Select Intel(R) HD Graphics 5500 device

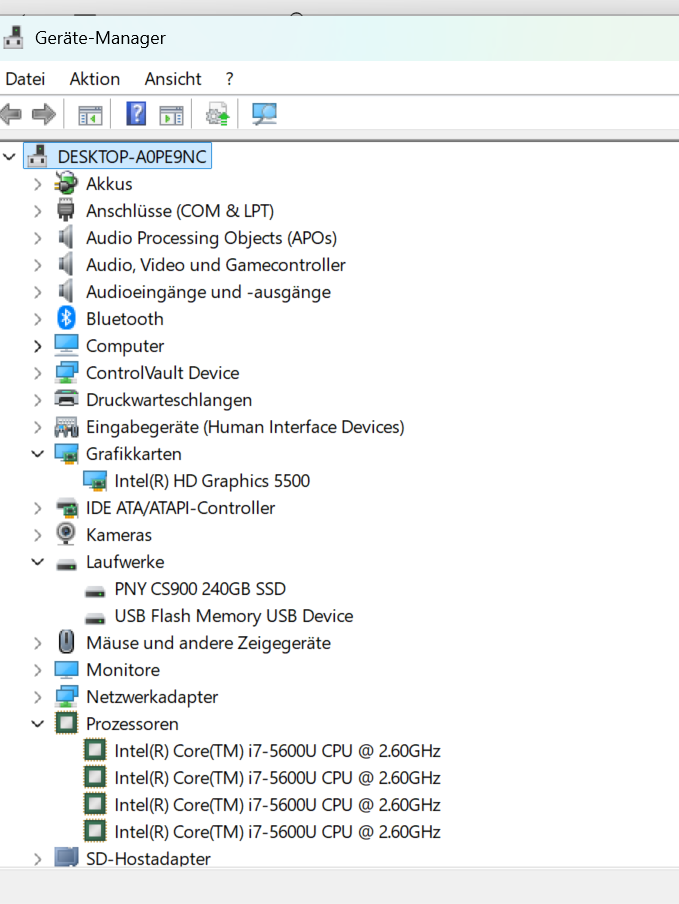click(212, 481)
